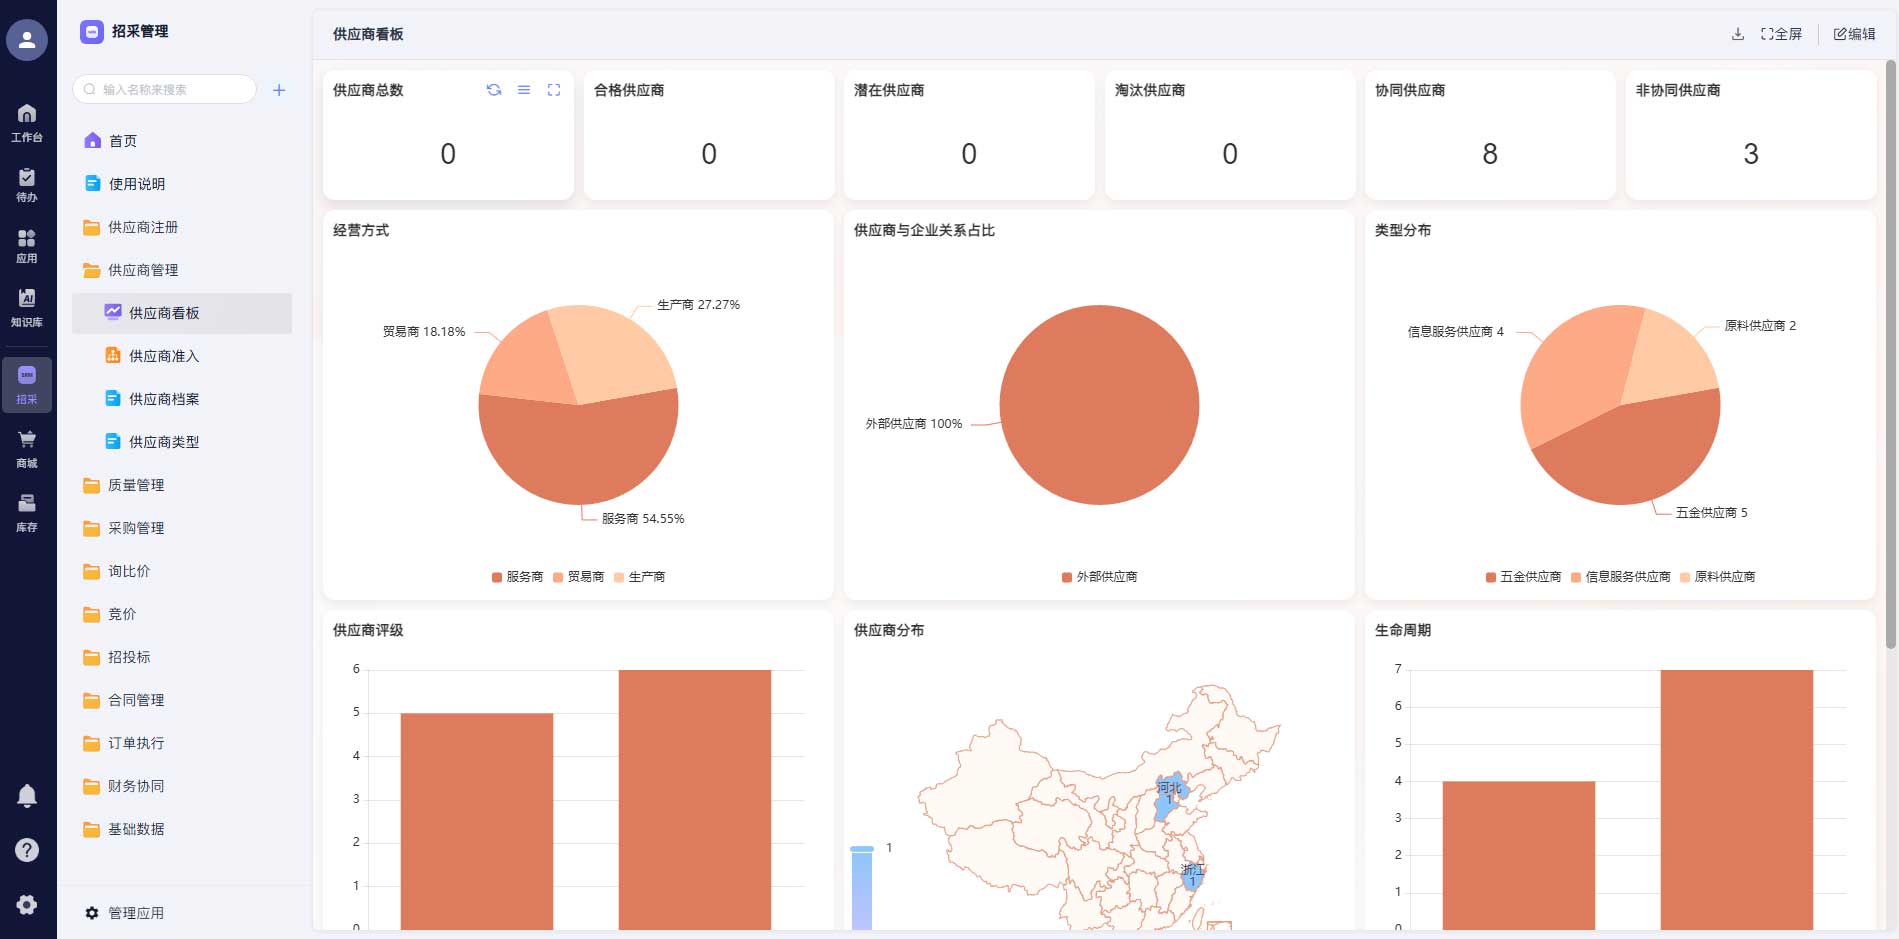Click the download icon in top bar

coord(1738,34)
